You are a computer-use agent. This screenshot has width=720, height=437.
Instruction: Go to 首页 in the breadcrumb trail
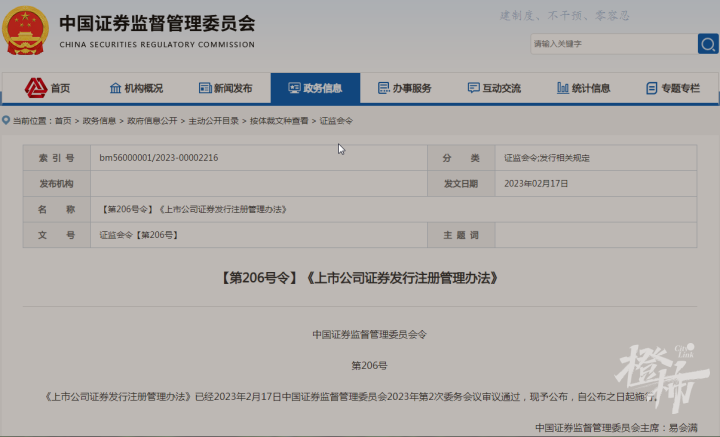click(63, 120)
